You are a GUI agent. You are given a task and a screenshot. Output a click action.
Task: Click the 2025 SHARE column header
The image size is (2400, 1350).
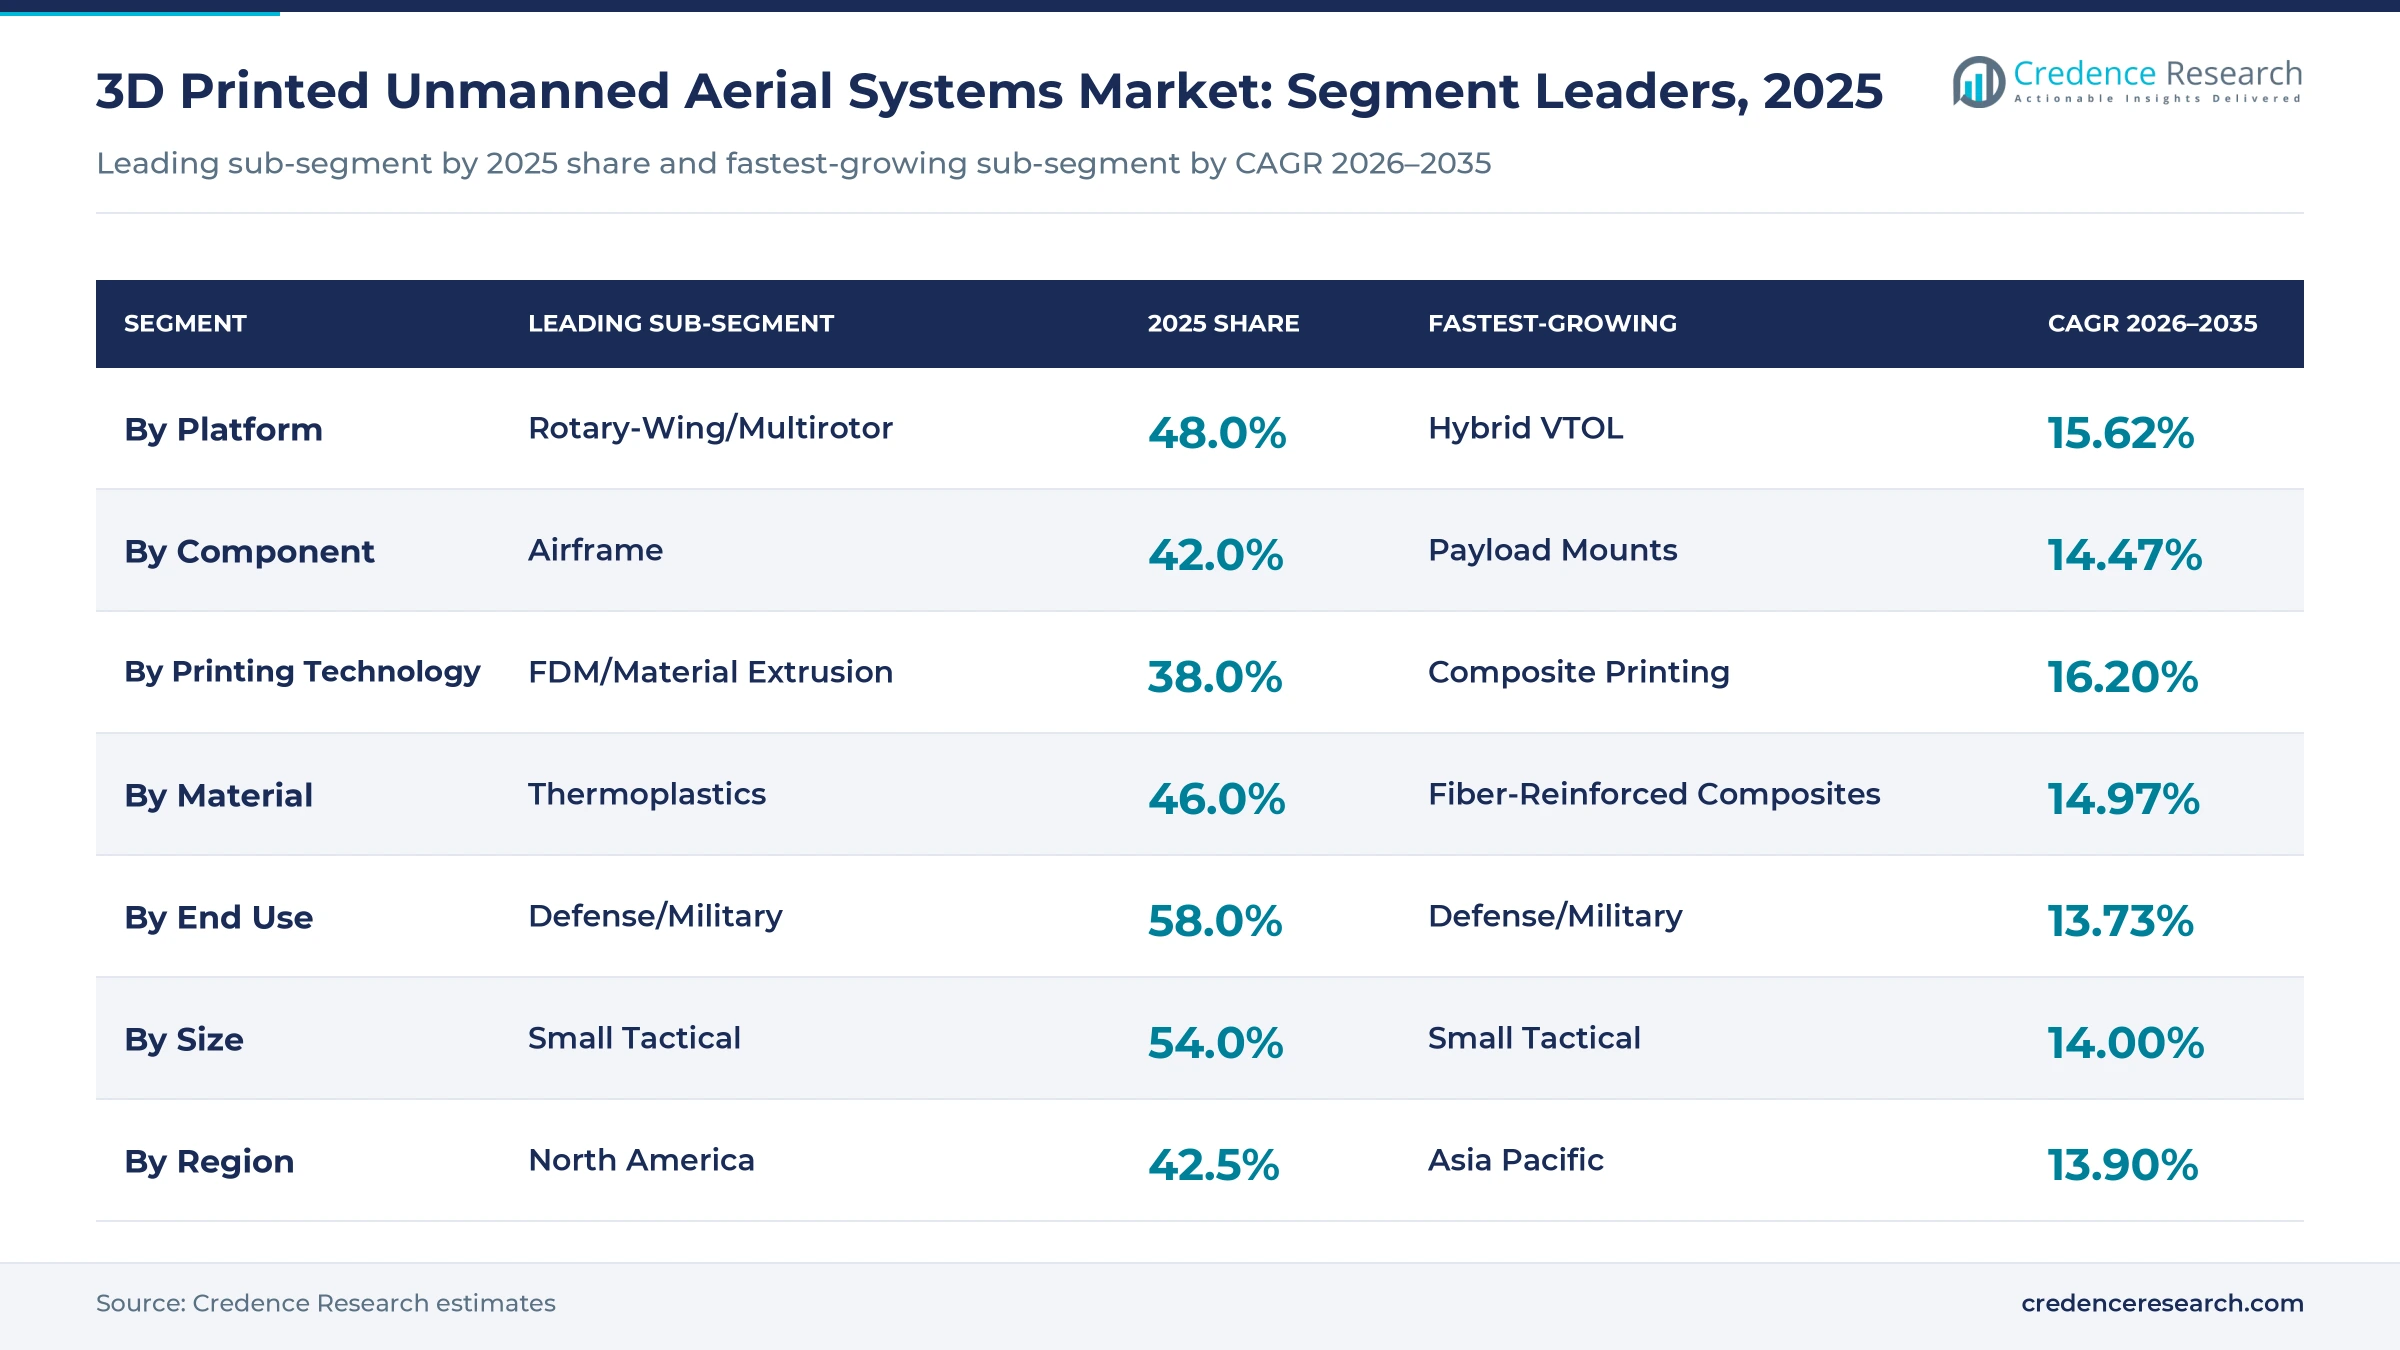tap(1223, 324)
